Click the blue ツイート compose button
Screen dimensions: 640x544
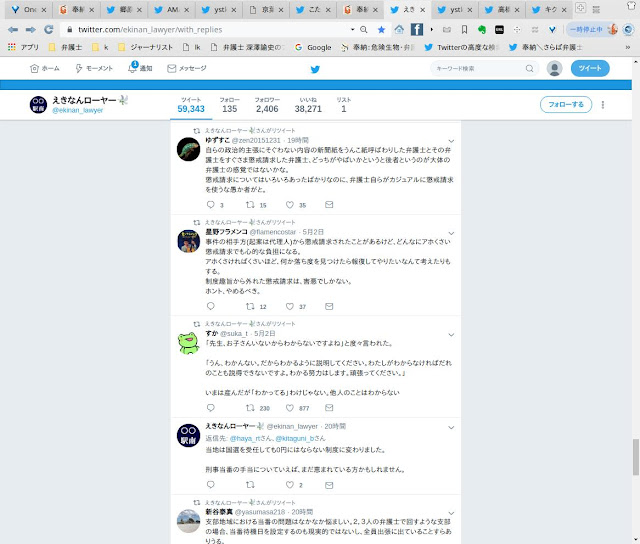[x=590, y=69]
